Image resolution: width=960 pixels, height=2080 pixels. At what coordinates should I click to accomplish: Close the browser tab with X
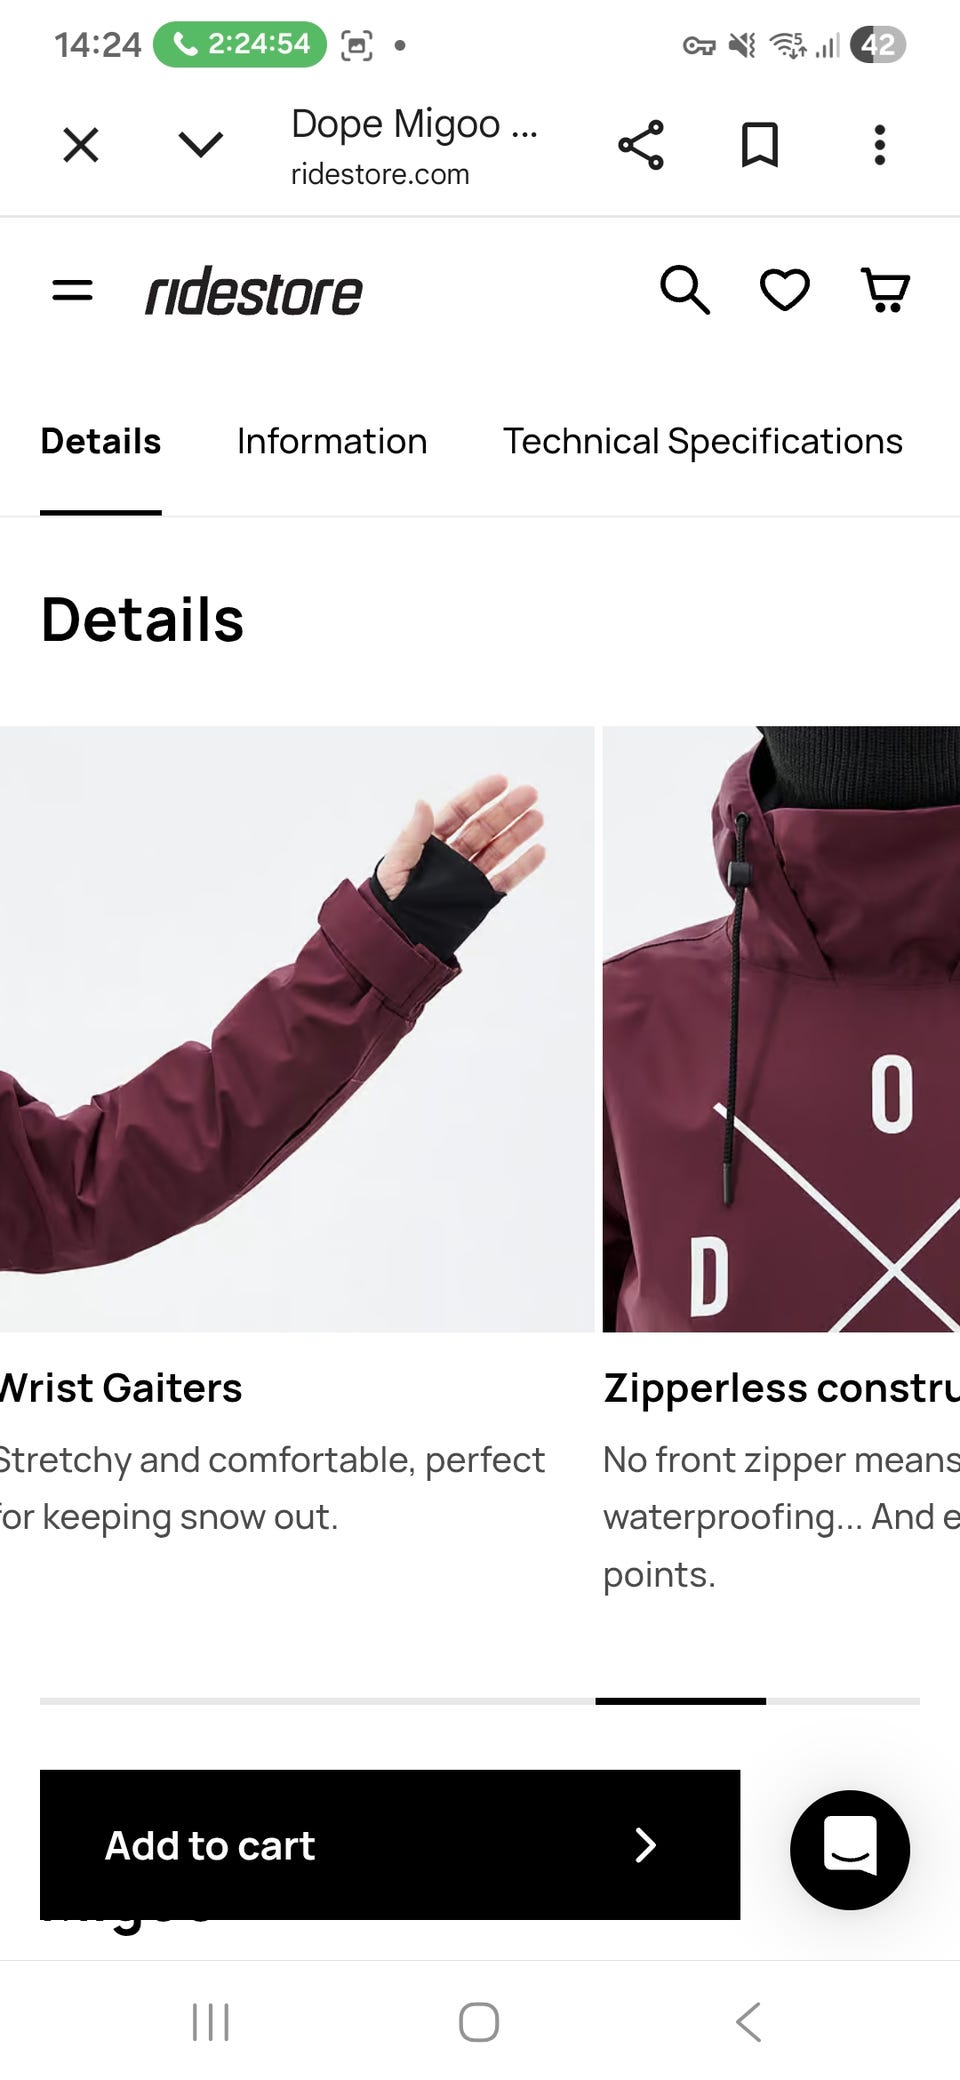pos(81,145)
